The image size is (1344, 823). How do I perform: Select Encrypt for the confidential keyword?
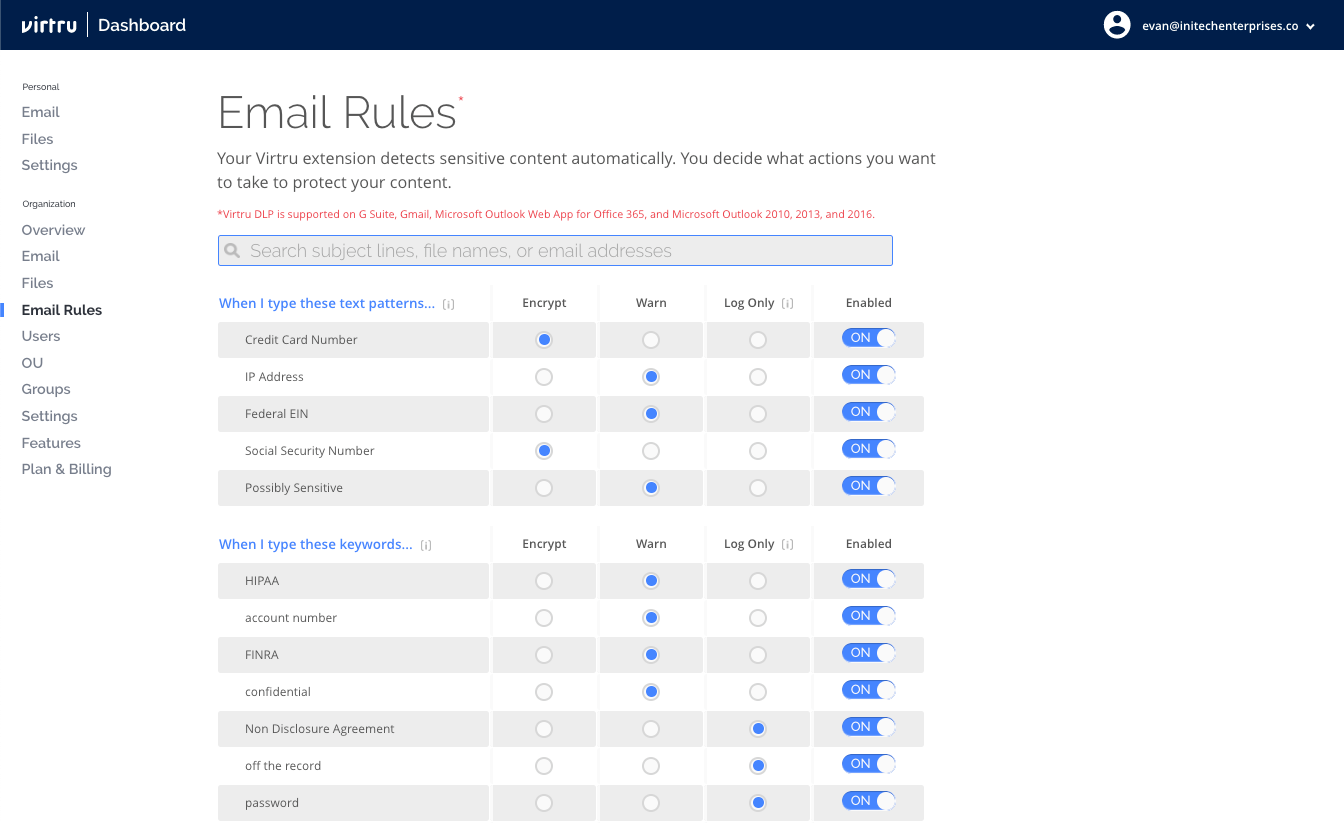click(544, 692)
